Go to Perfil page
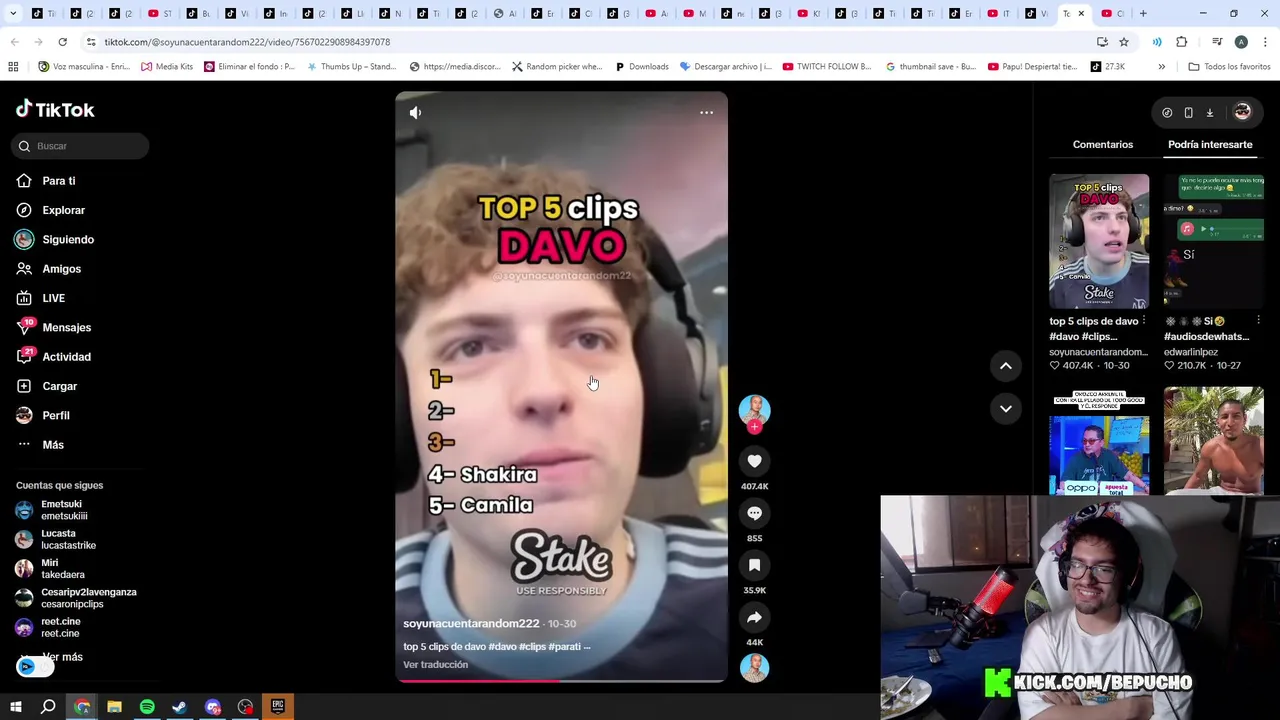 [x=55, y=415]
